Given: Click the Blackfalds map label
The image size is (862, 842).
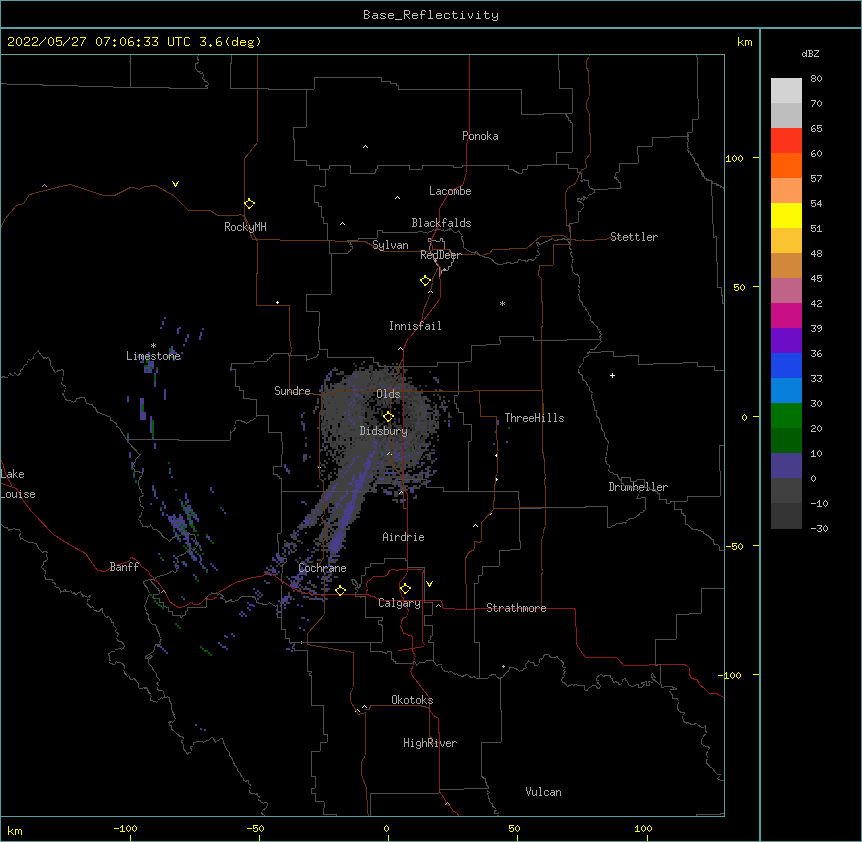Looking at the screenshot, I should click(x=441, y=223).
